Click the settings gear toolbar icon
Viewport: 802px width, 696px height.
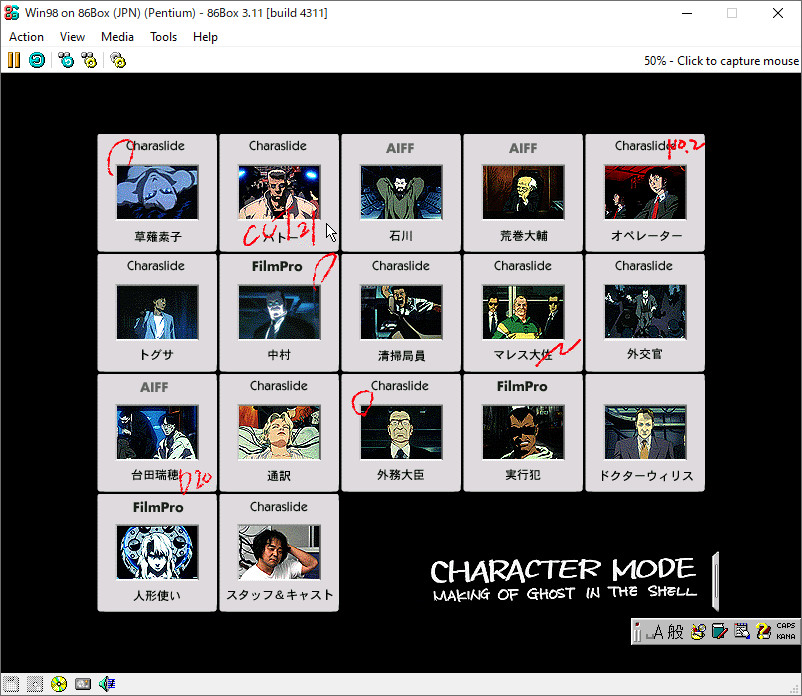tap(118, 60)
